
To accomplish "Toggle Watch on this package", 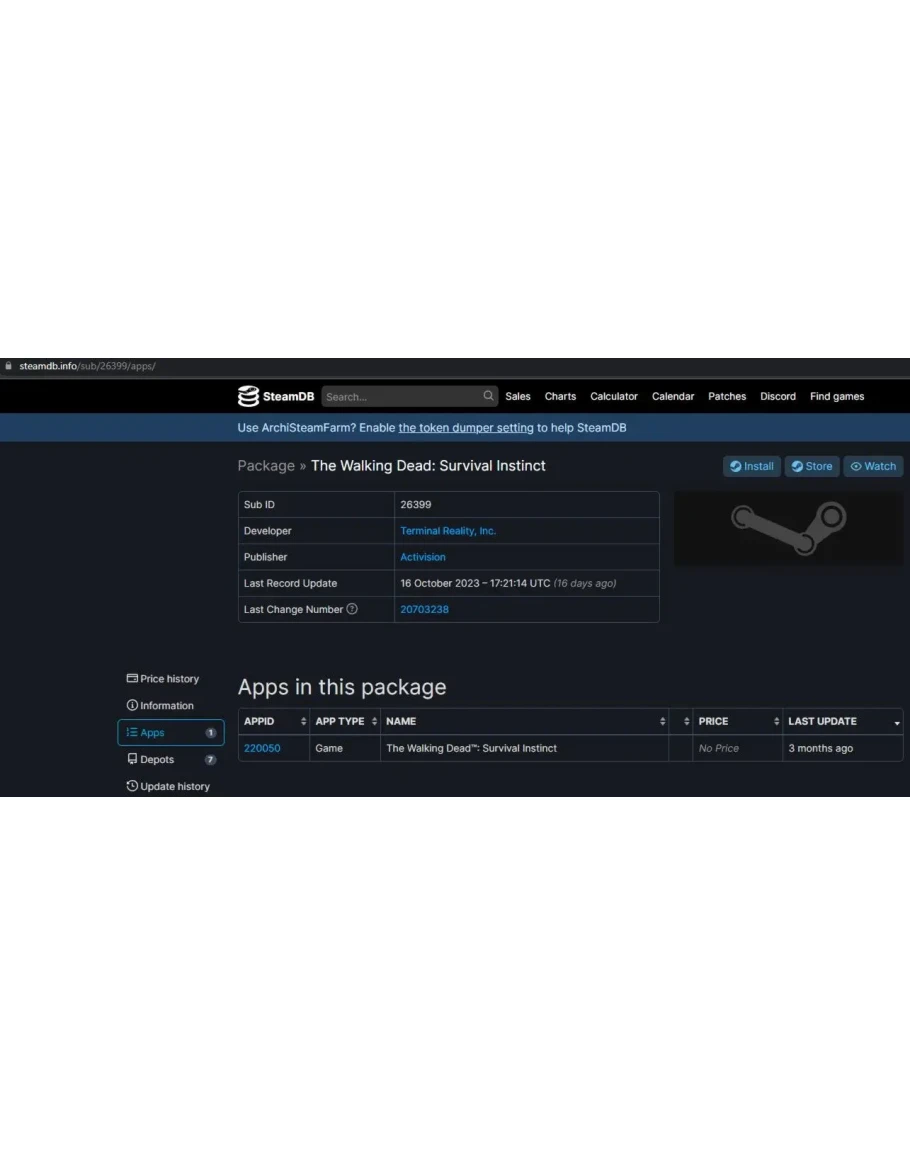I will [873, 466].
